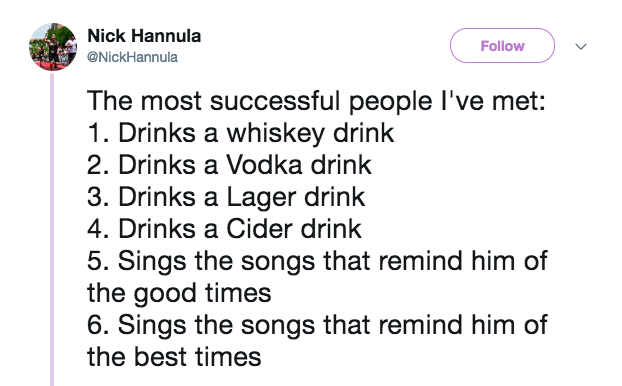
Task: Click the '1. Drinks a whiskey drink' line
Action: [x=240, y=133]
